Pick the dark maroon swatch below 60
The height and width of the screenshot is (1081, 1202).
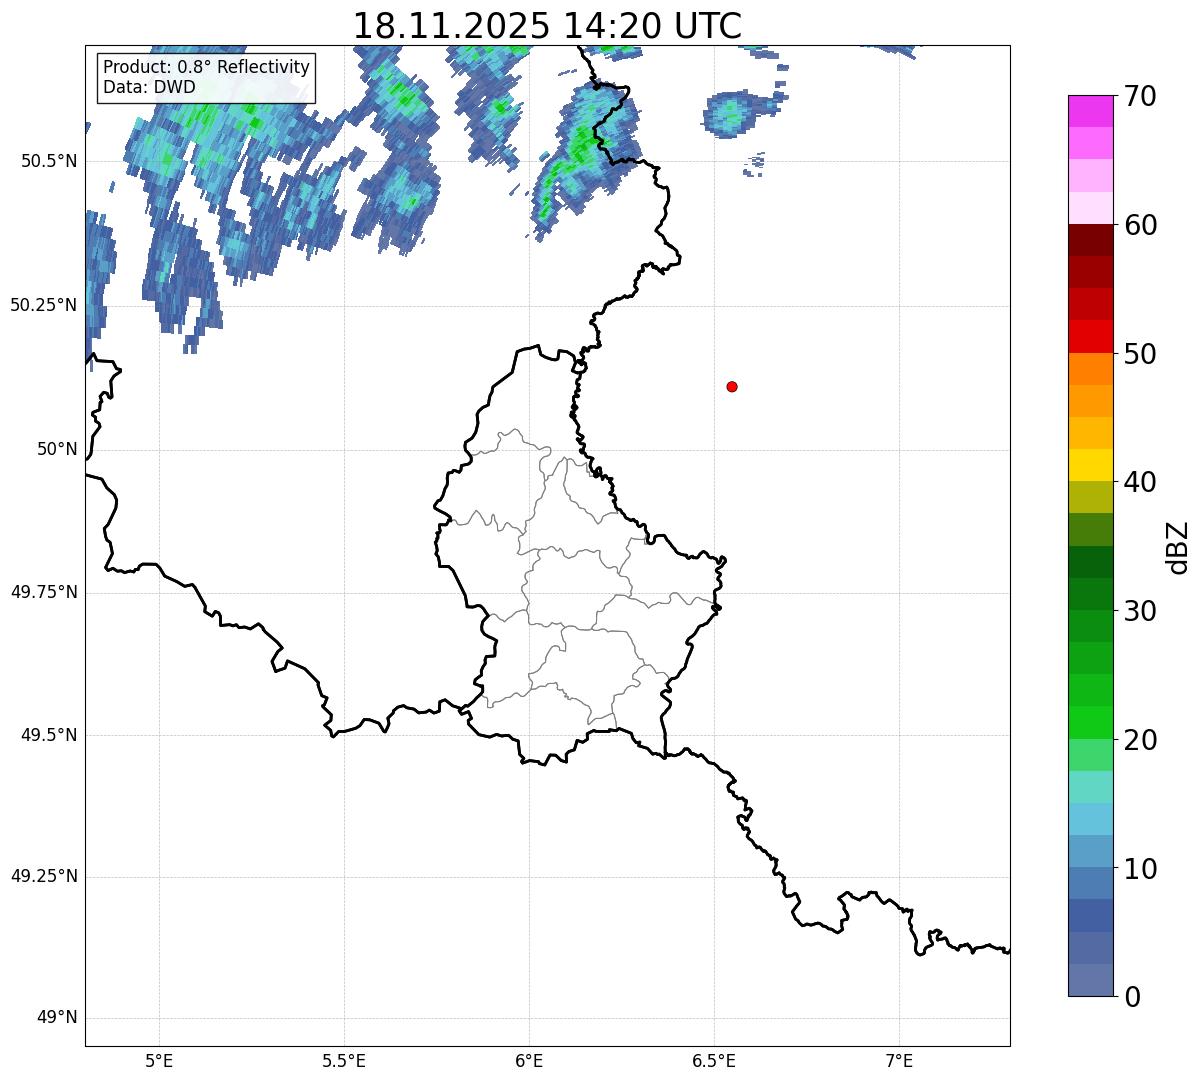tap(1090, 240)
